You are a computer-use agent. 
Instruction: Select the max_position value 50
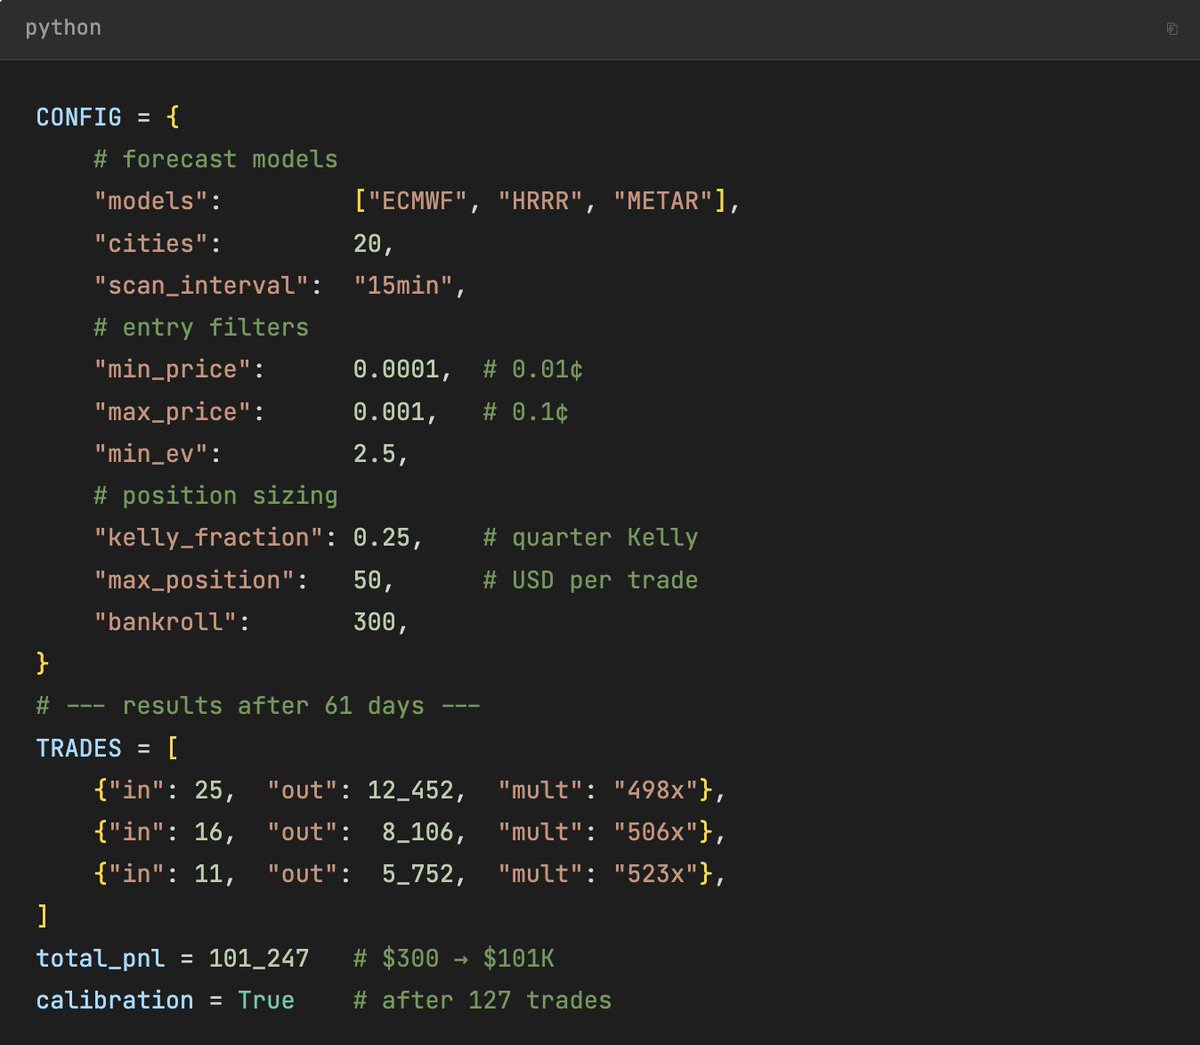tap(367, 580)
